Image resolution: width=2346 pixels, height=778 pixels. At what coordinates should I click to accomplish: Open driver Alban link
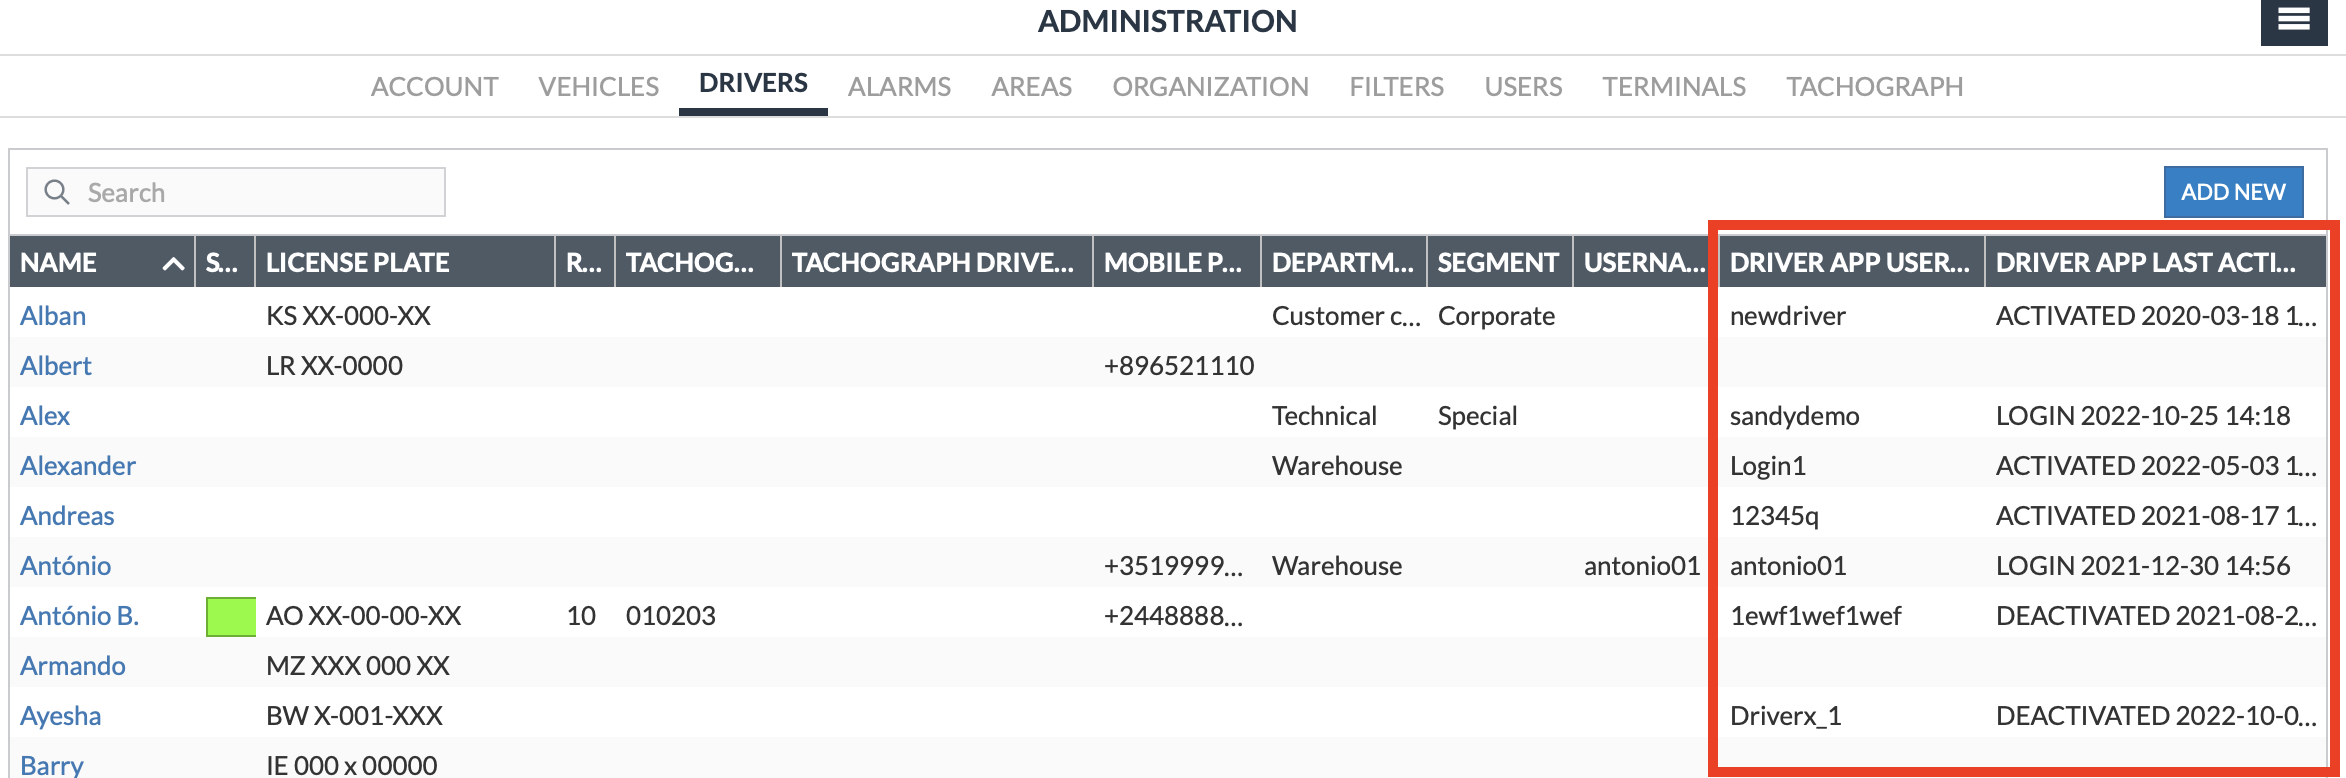click(x=53, y=316)
